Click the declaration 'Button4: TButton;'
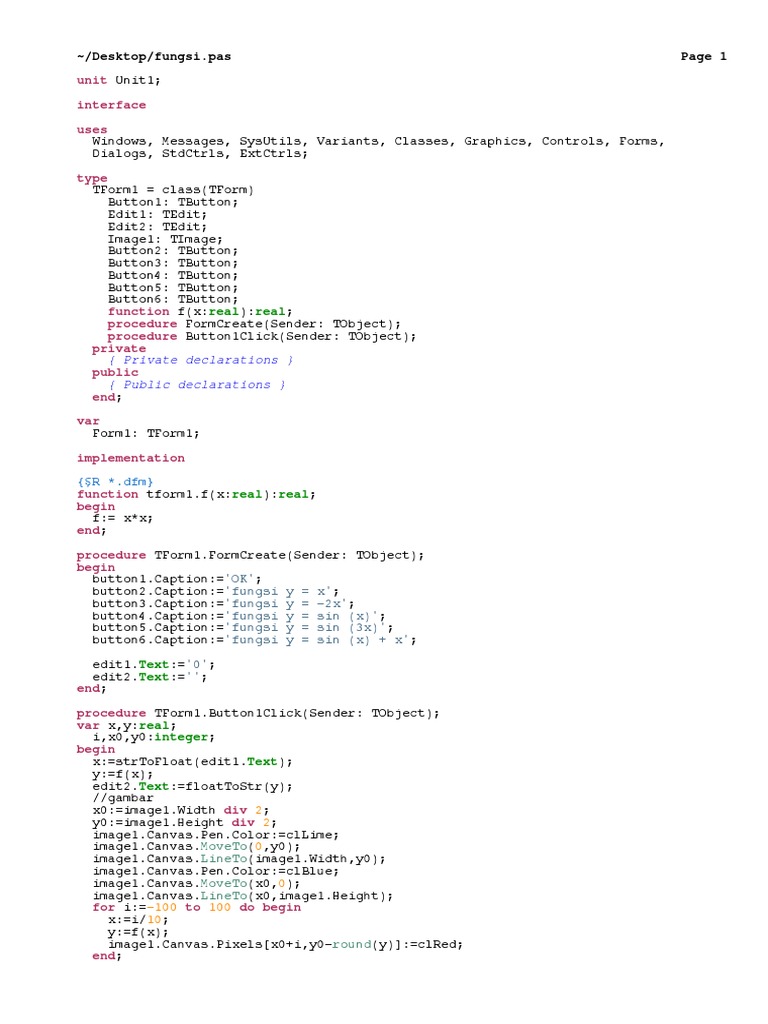 click(x=173, y=276)
